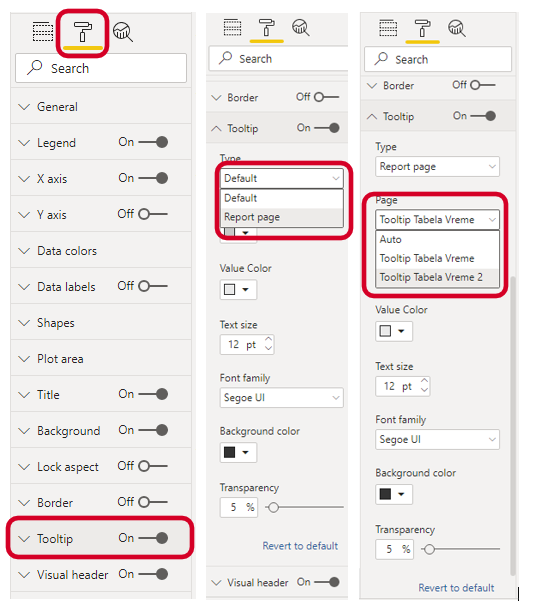The width and height of the screenshot is (537, 610).
Task: Open the Type Report page dropdown
Action: pyautogui.click(x=437, y=167)
